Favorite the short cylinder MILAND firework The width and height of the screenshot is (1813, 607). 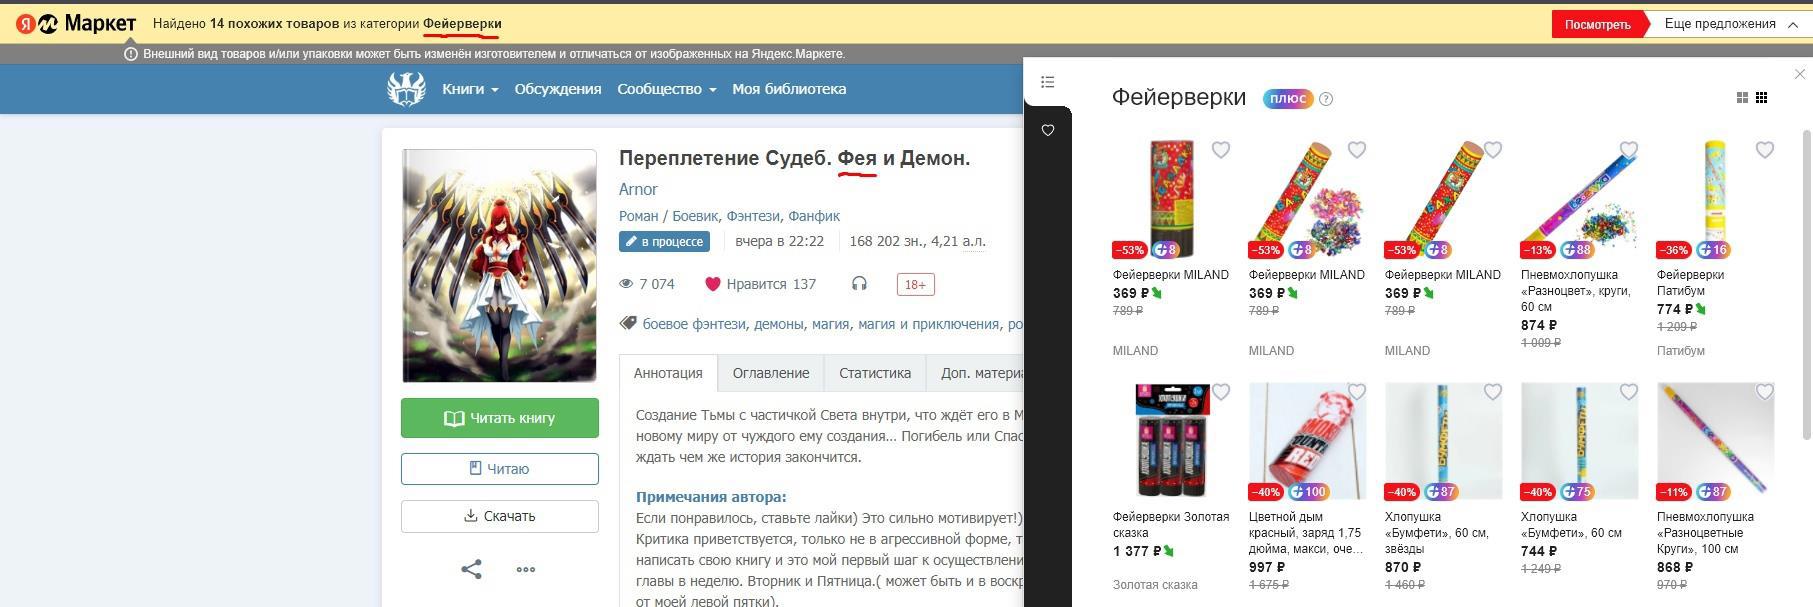click(1221, 150)
